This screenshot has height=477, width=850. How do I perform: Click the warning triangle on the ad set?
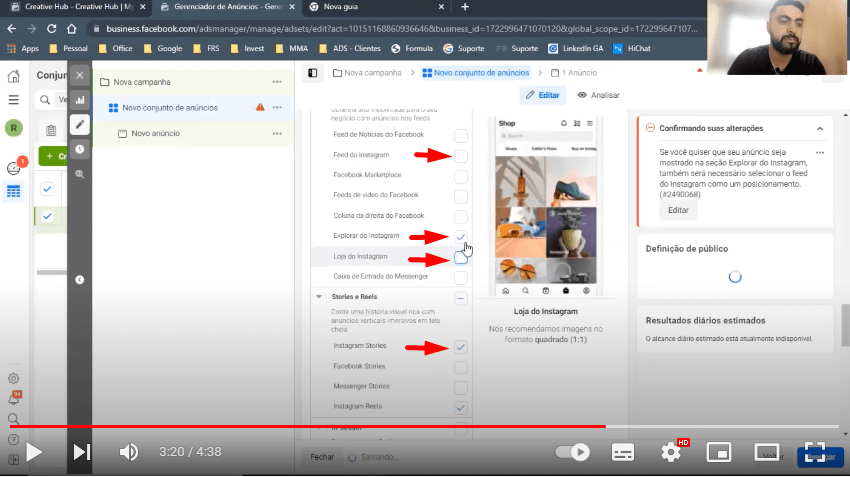click(260, 107)
